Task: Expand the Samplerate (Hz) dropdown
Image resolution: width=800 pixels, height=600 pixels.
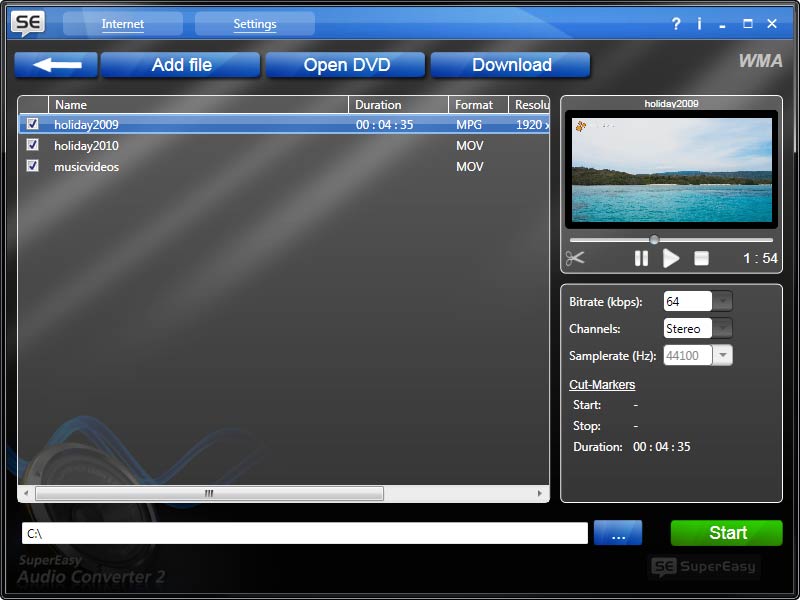Action: tap(722, 355)
